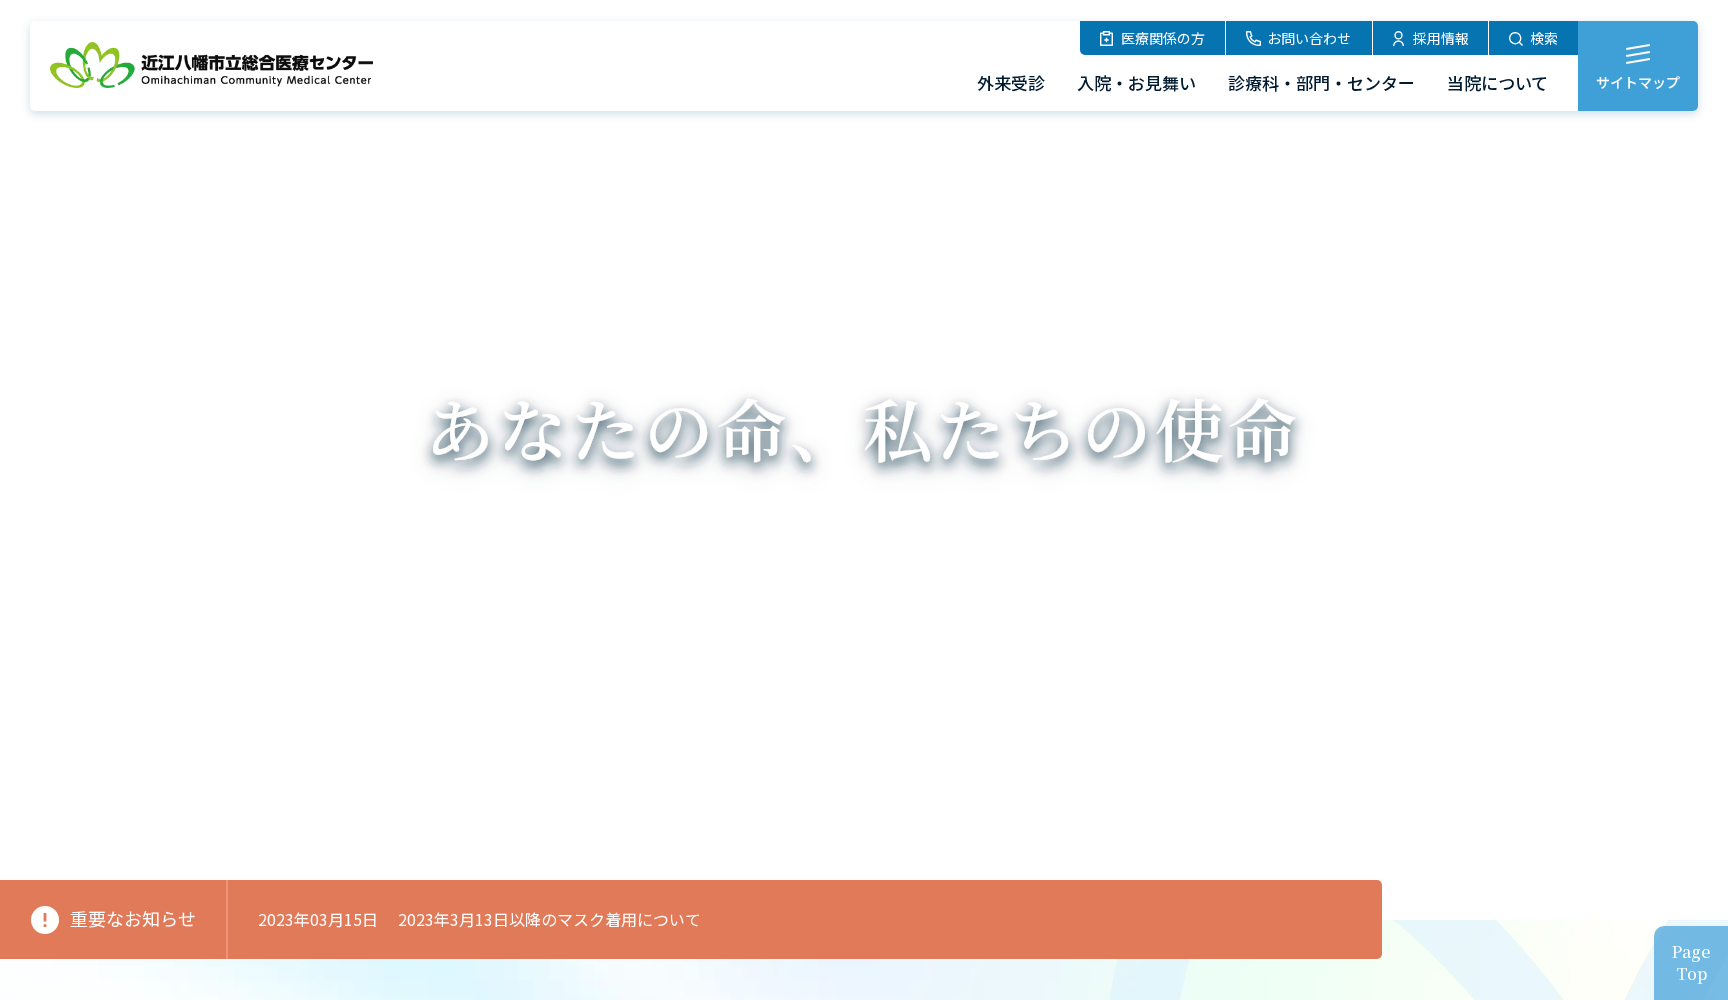The width and height of the screenshot is (1728, 1000).
Task: Jump back up with Page Top button
Action: [1690, 963]
